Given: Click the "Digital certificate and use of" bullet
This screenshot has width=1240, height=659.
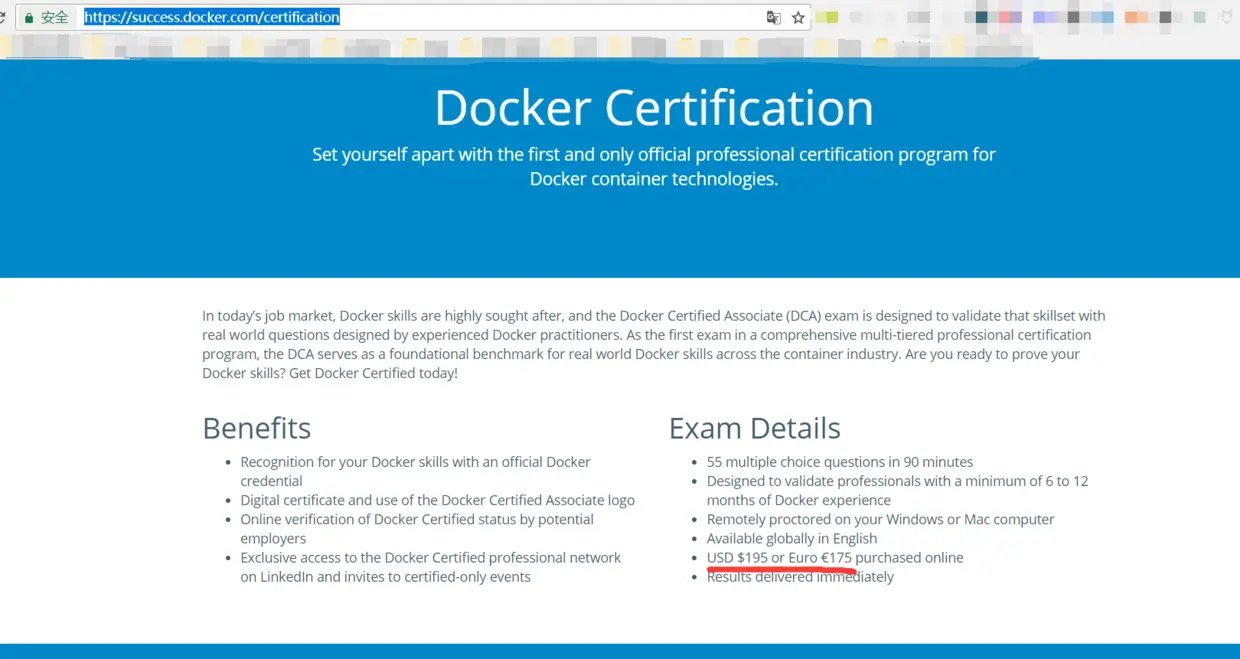Looking at the screenshot, I should 438,500.
